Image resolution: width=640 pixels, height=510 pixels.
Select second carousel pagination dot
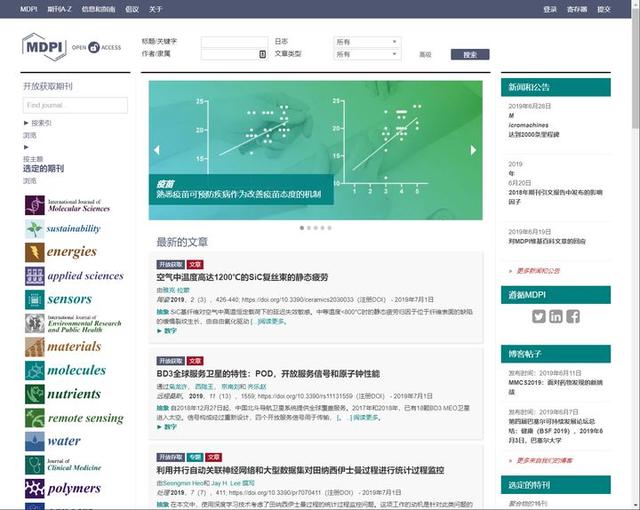coord(309,228)
